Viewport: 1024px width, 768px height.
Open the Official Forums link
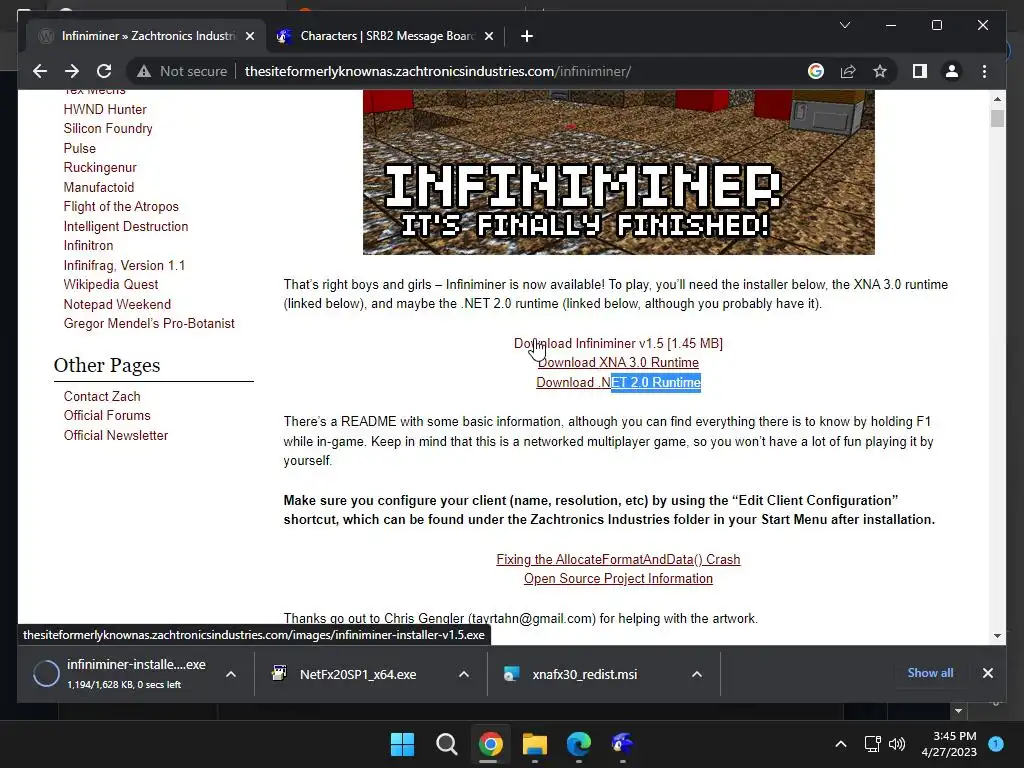pos(106,415)
